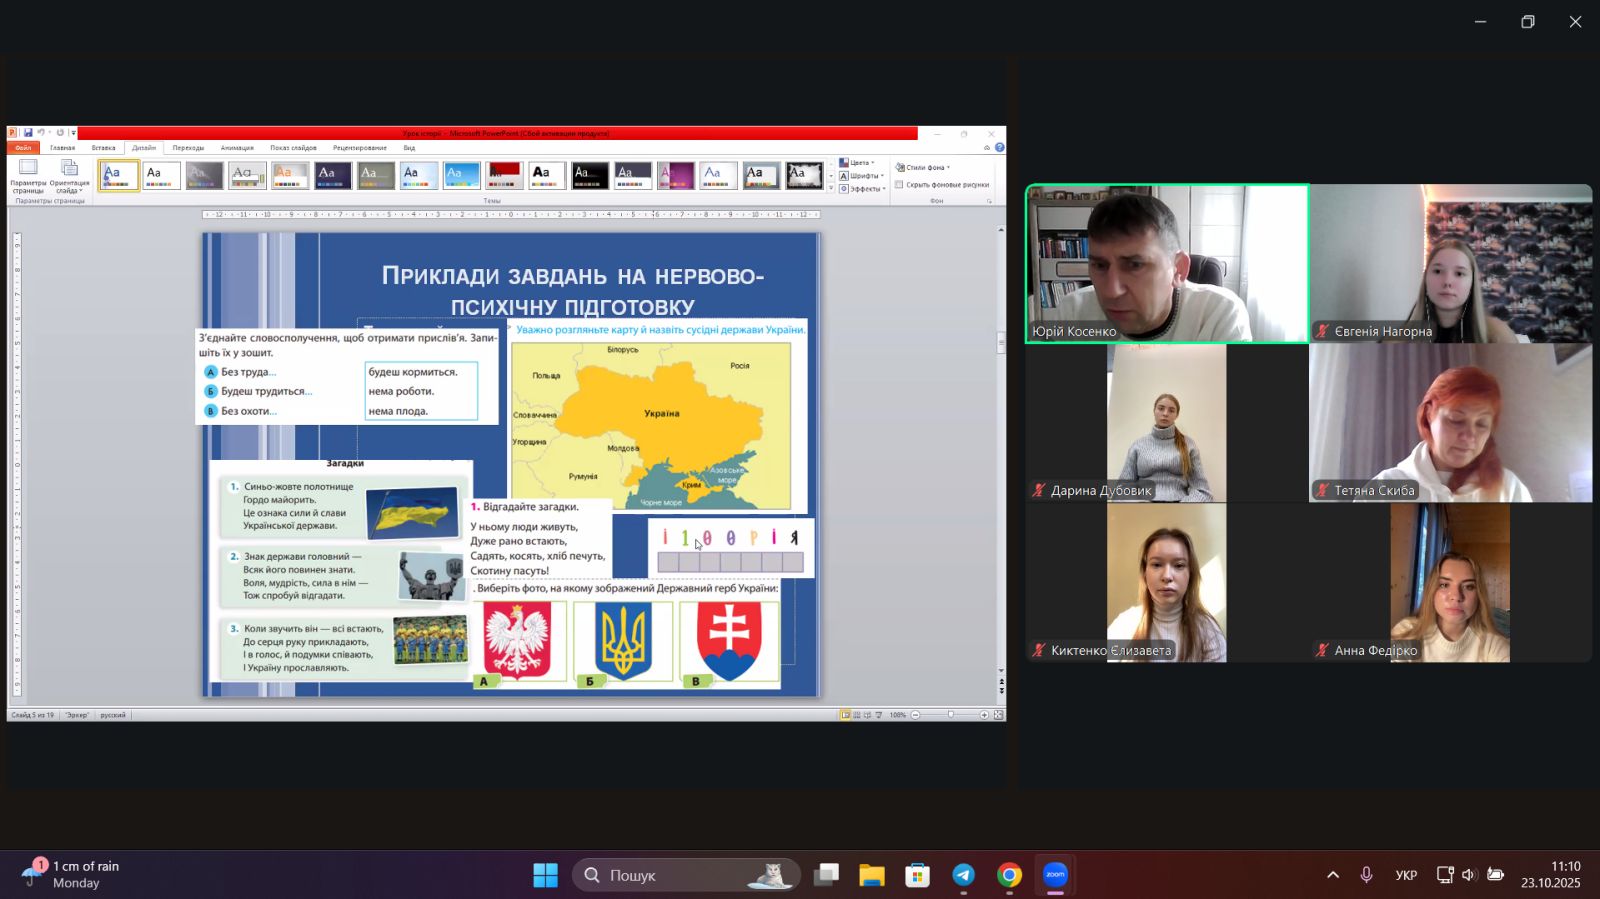Toggle the Hide background graphics checkbox
The image size is (1600, 899).
900,185
